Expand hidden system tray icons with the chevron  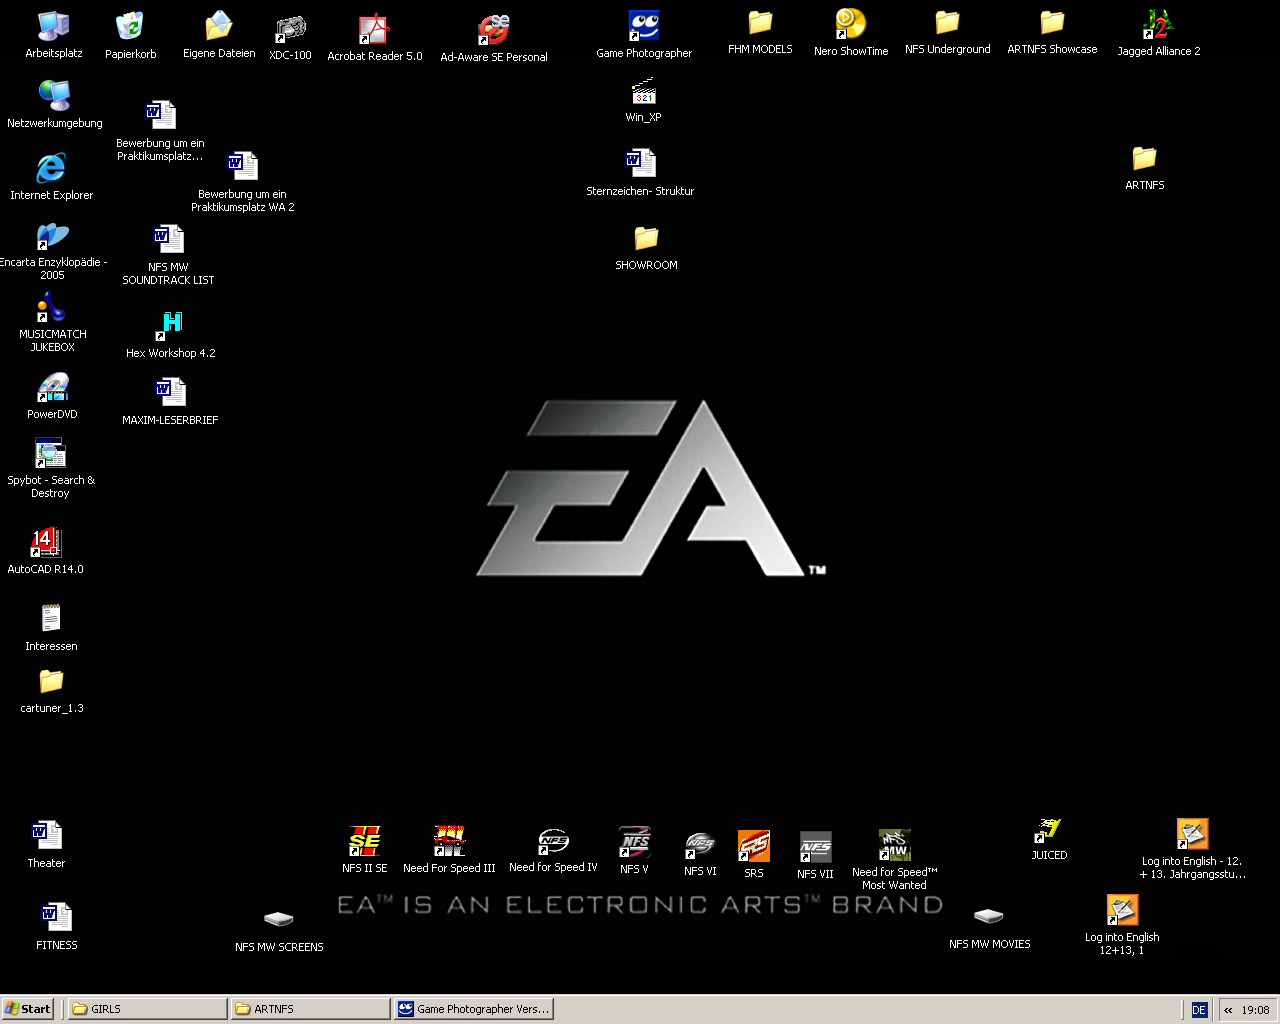pyautogui.click(x=1227, y=1010)
